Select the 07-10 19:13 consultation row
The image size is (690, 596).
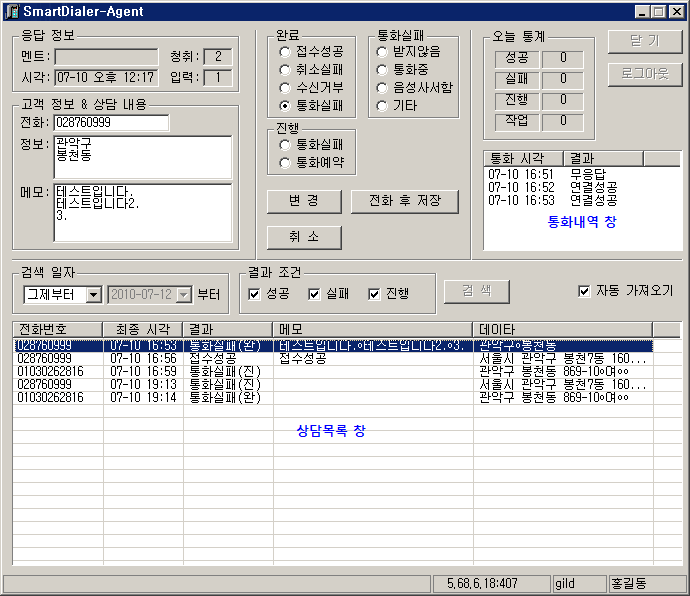(x=333, y=385)
